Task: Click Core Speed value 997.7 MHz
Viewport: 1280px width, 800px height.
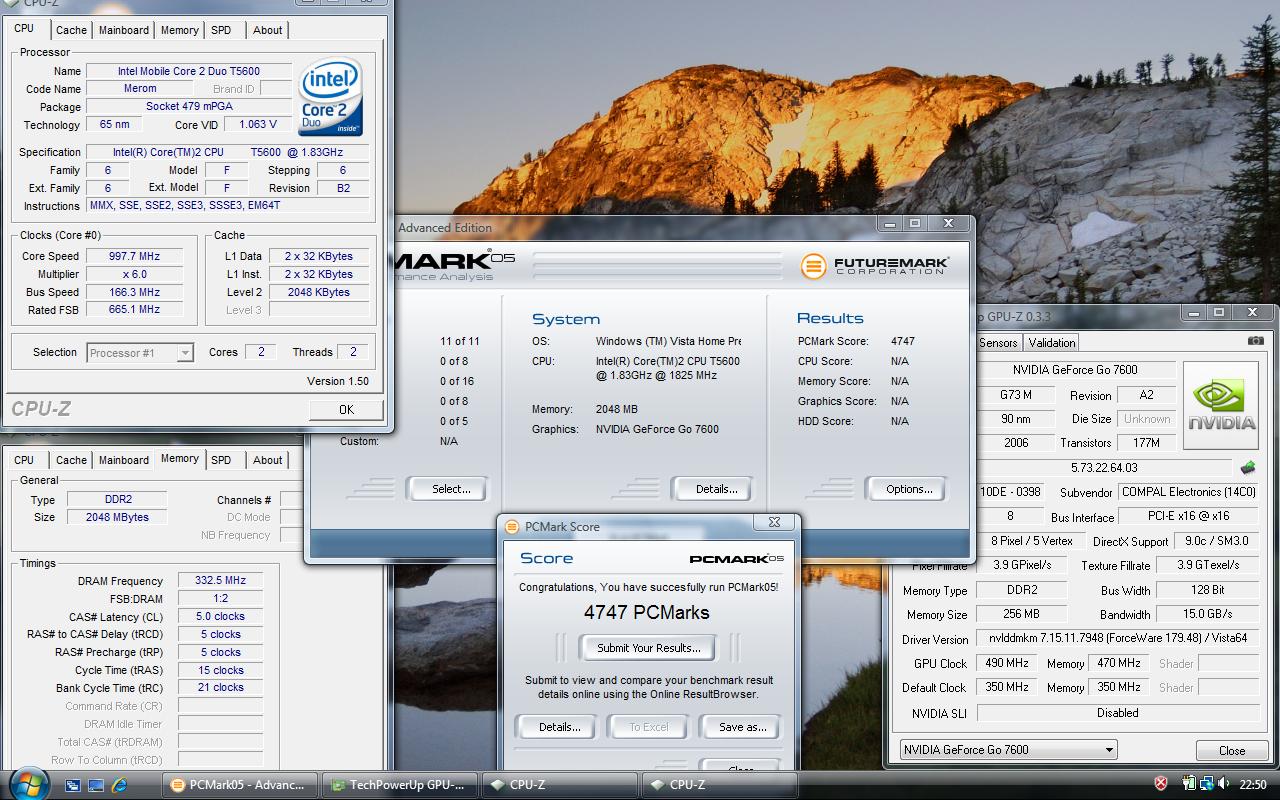Action: click(135, 256)
